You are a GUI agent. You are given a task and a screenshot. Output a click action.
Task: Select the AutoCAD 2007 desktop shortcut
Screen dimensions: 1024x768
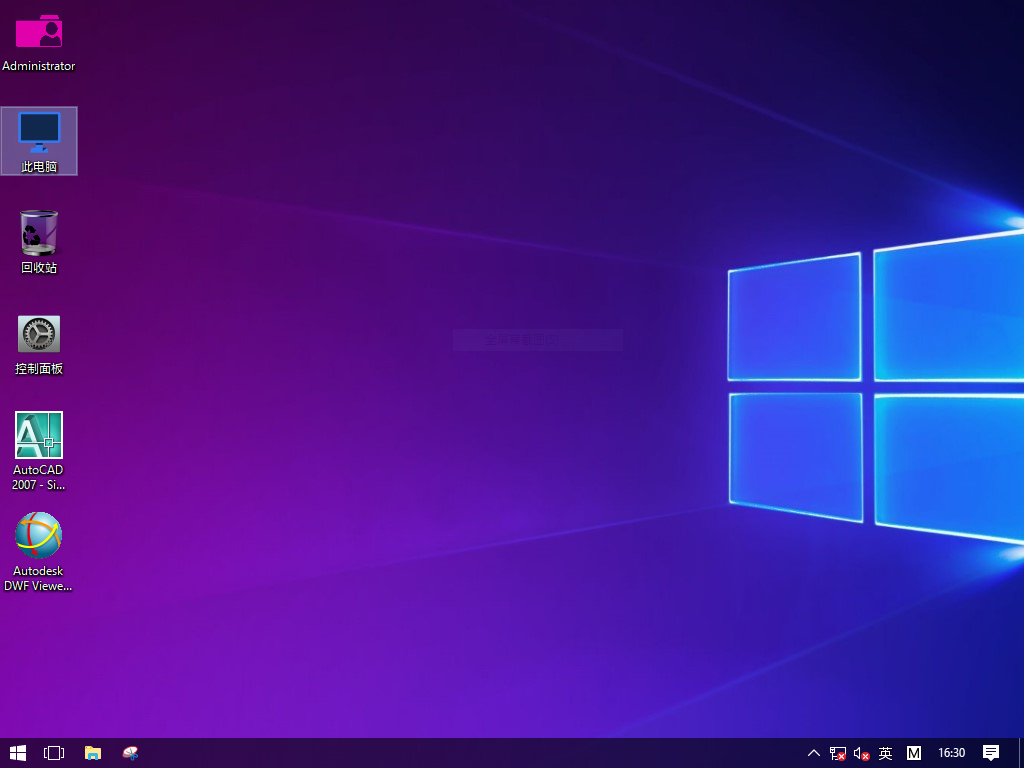tap(39, 436)
